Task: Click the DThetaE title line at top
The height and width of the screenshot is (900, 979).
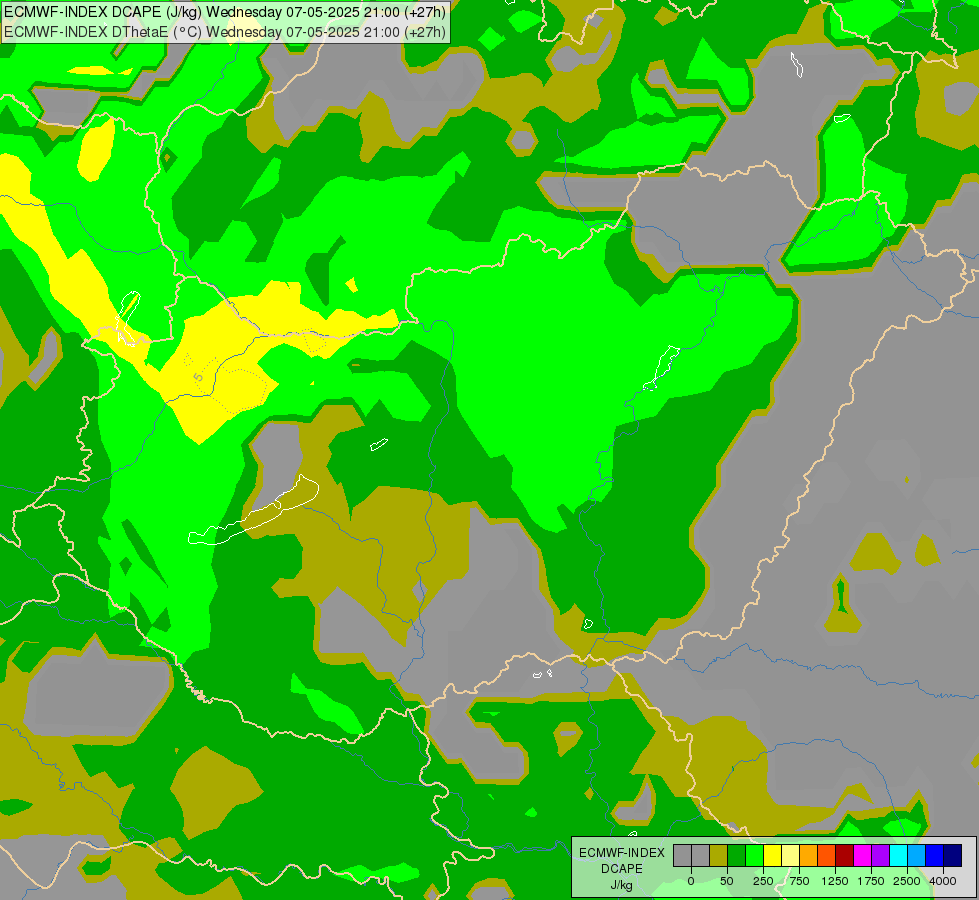Action: [225, 31]
